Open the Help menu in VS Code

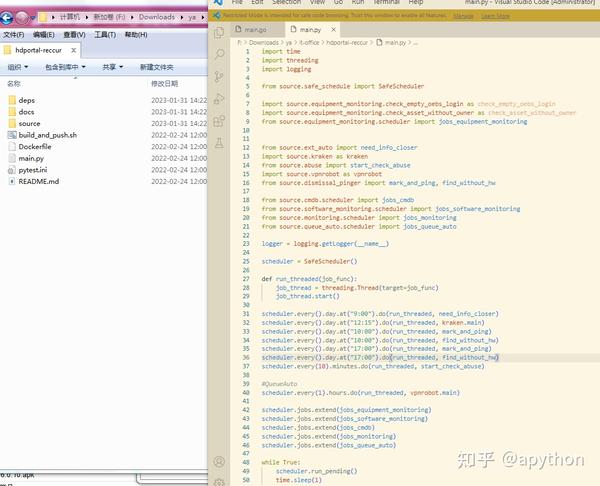[x=416, y=2]
